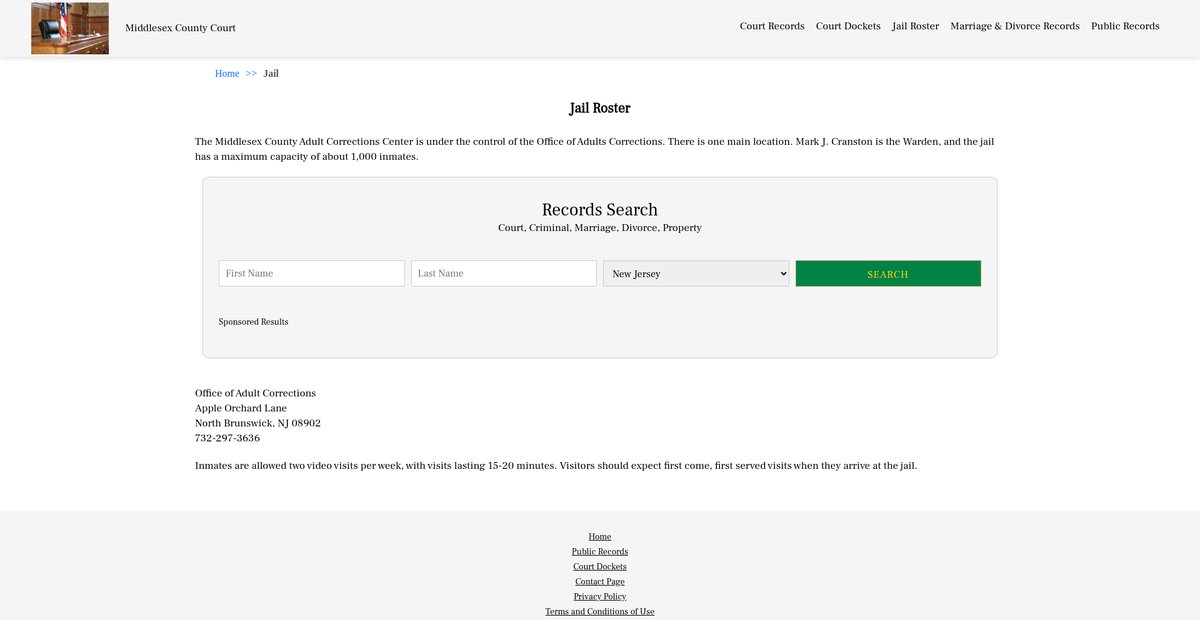The width and height of the screenshot is (1200, 620).
Task: Focus the First Name field
Action: tap(312, 274)
